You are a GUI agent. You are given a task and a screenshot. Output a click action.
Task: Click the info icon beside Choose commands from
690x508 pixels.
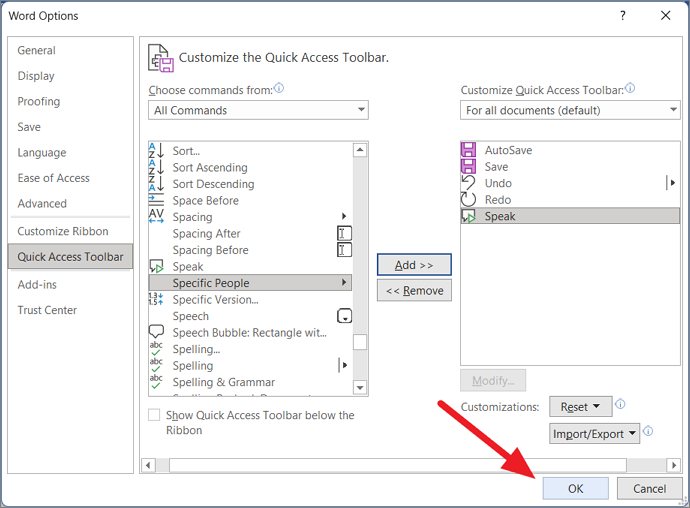pyautogui.click(x=279, y=88)
